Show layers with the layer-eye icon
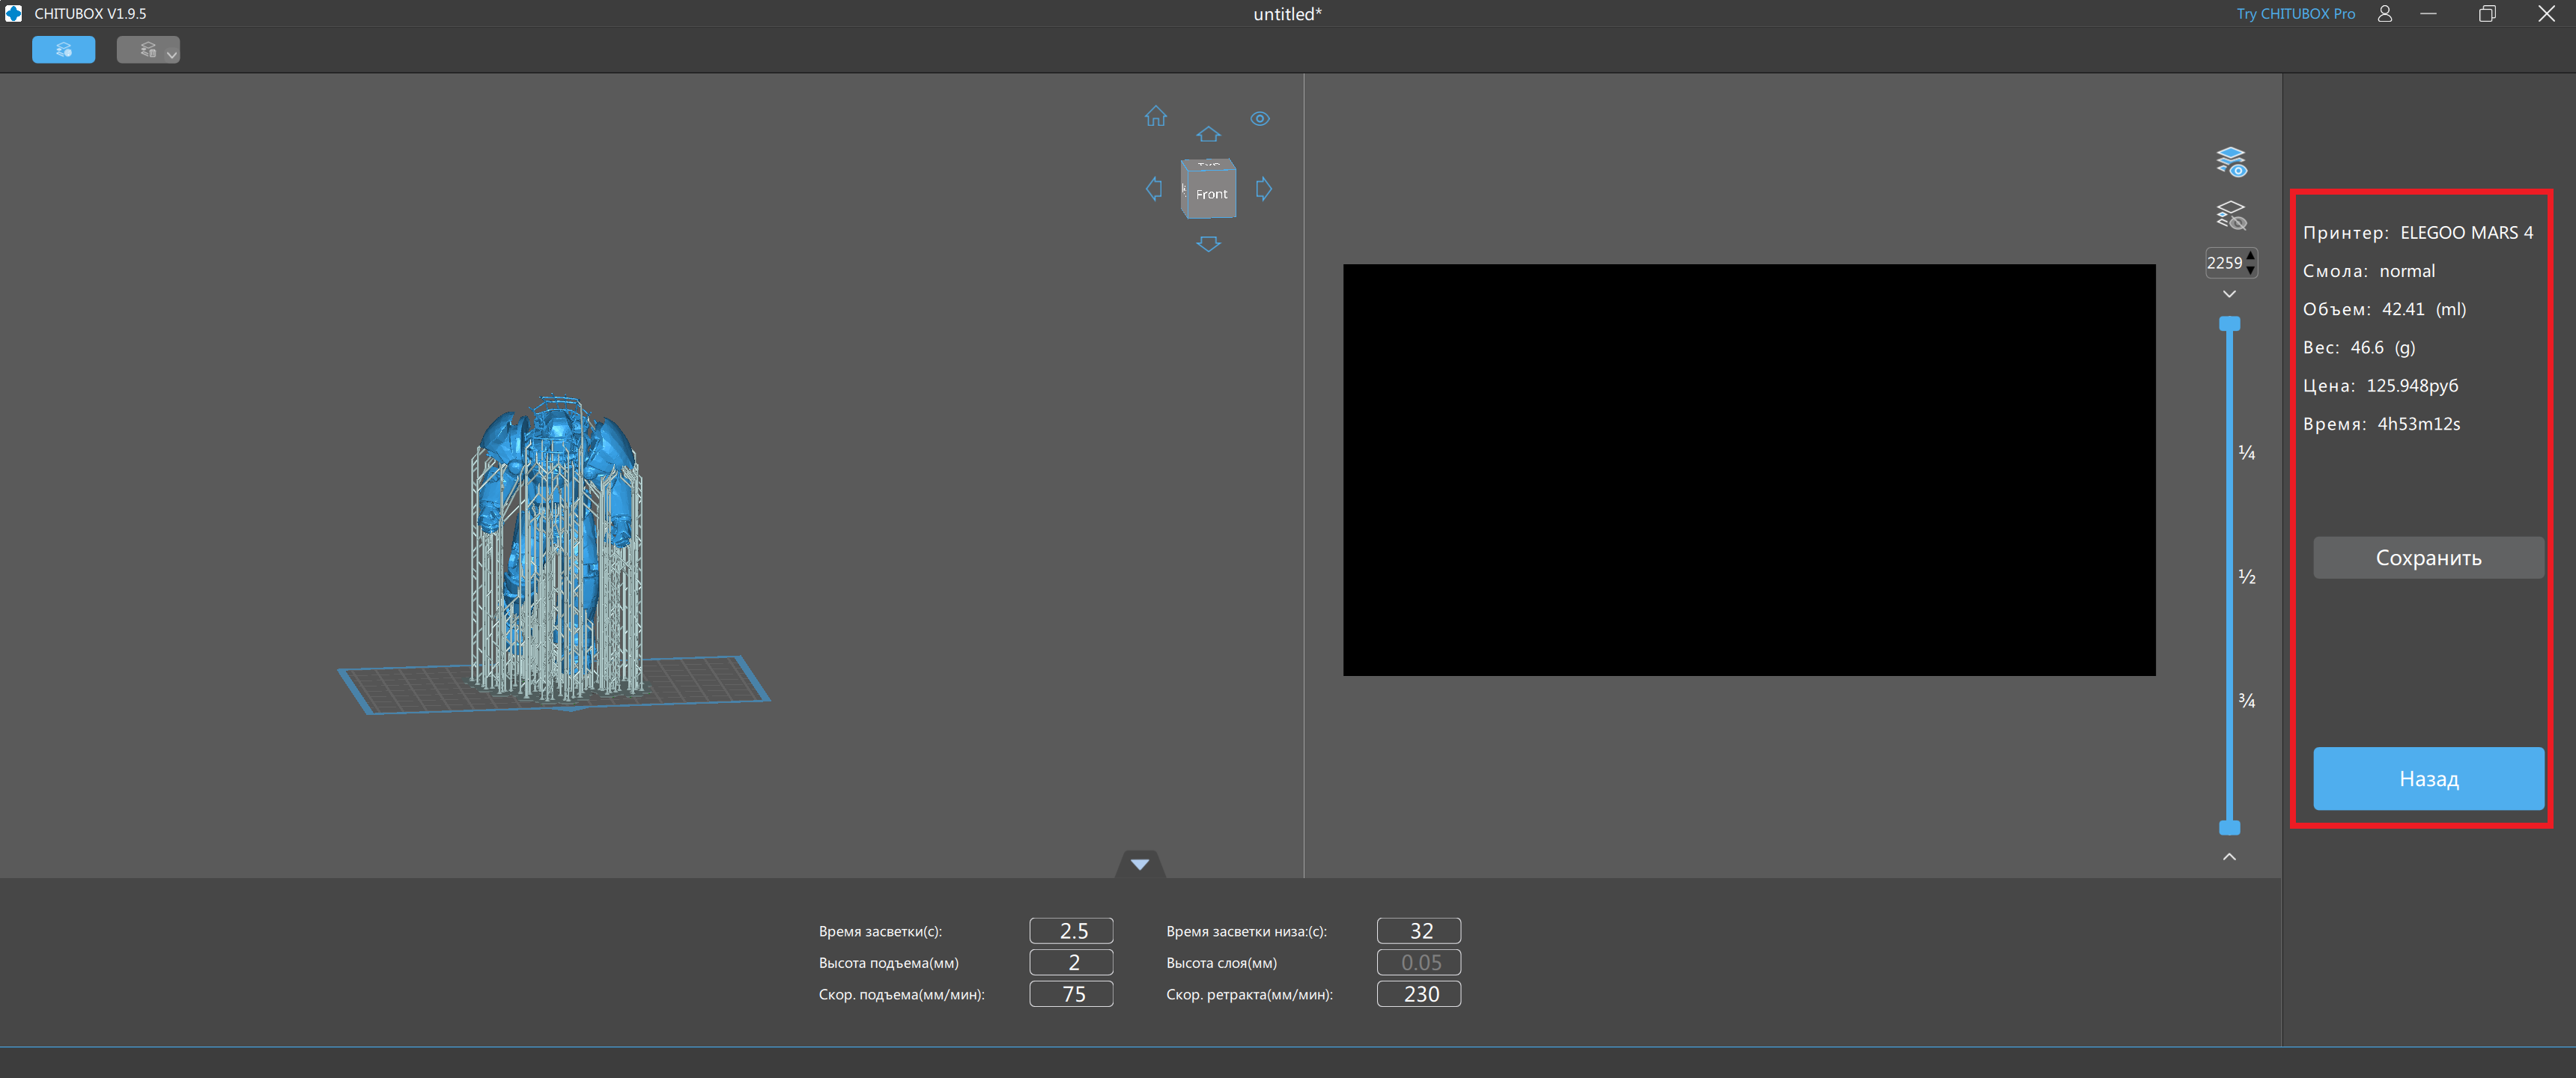Image resolution: width=2576 pixels, height=1078 pixels. click(x=2231, y=162)
